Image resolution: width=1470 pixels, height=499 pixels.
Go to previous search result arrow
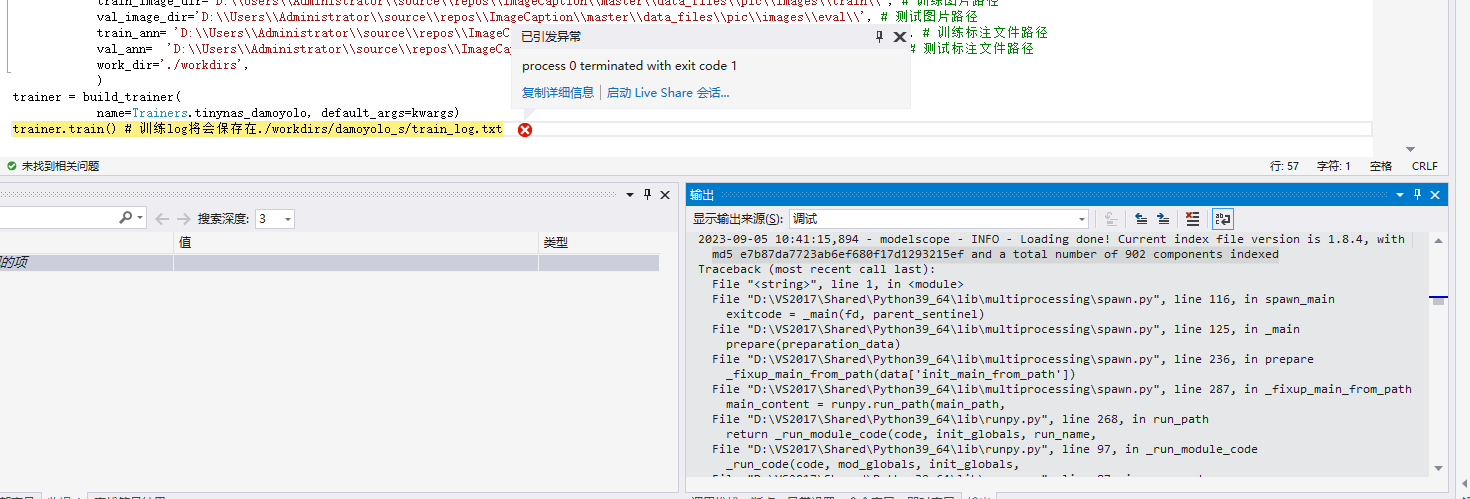163,218
